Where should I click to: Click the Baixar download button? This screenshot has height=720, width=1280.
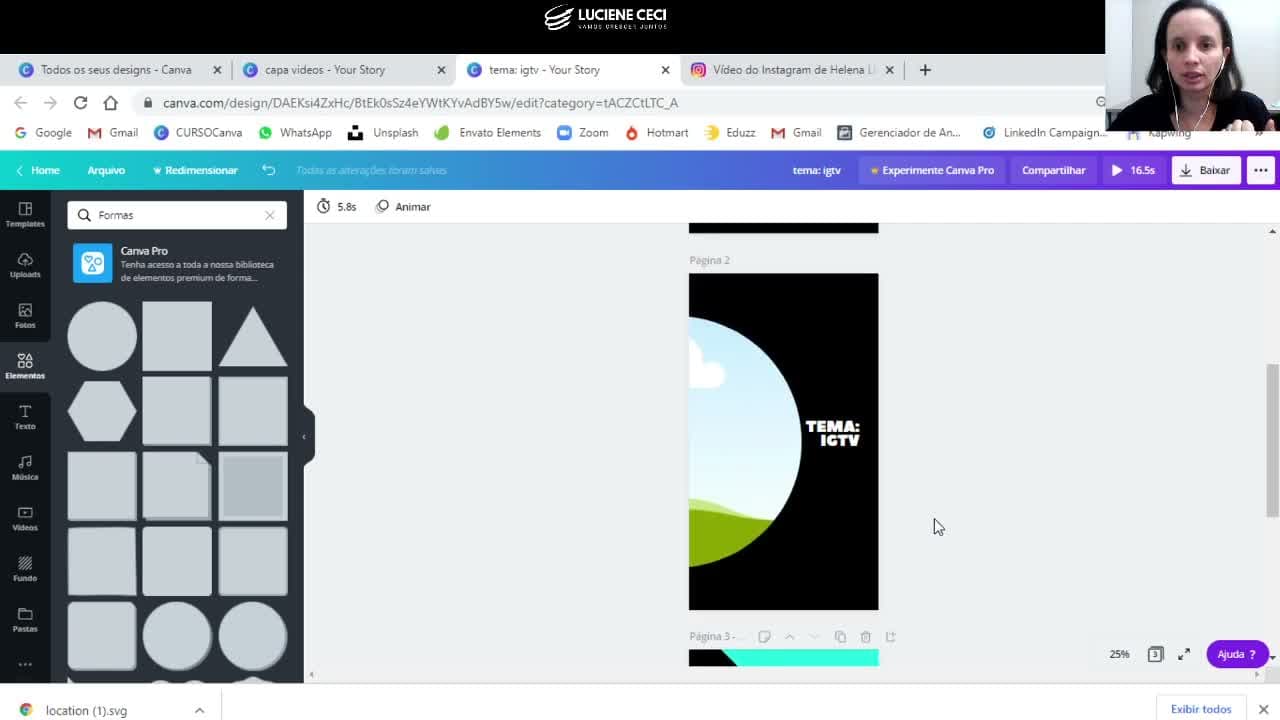pyautogui.click(x=1205, y=170)
